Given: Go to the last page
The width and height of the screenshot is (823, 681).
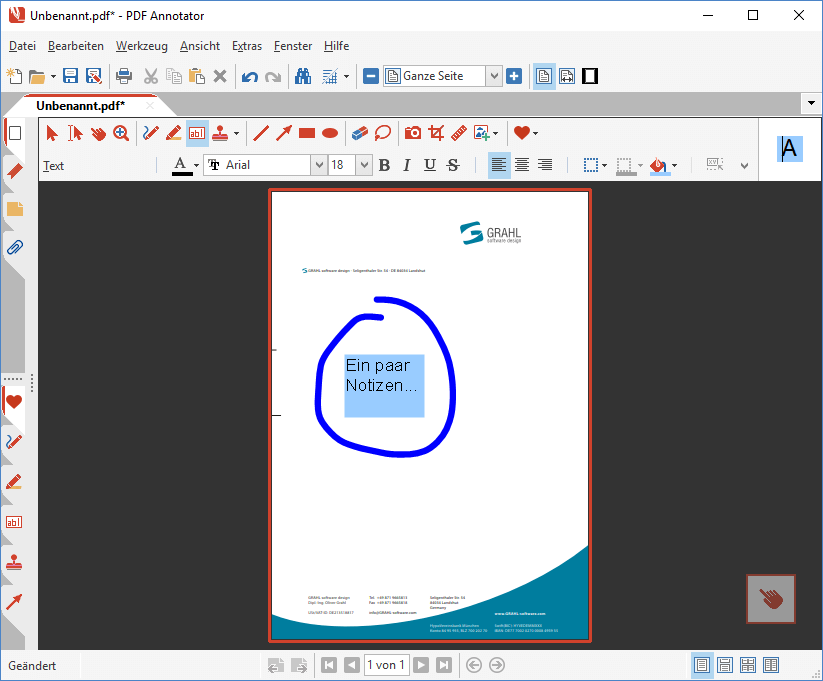Looking at the screenshot, I should click(444, 665).
